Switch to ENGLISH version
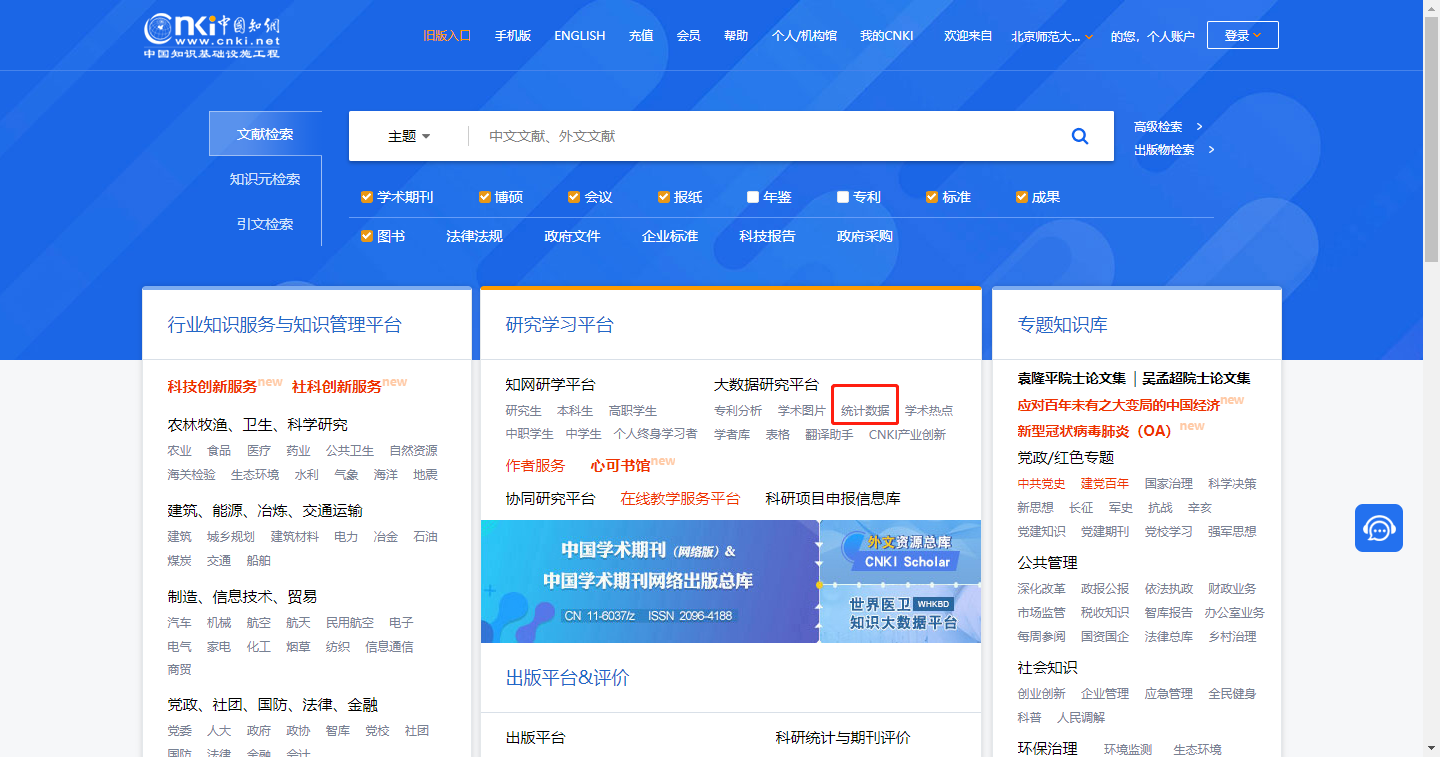Viewport: 1440px width, 757px height. 580,35
